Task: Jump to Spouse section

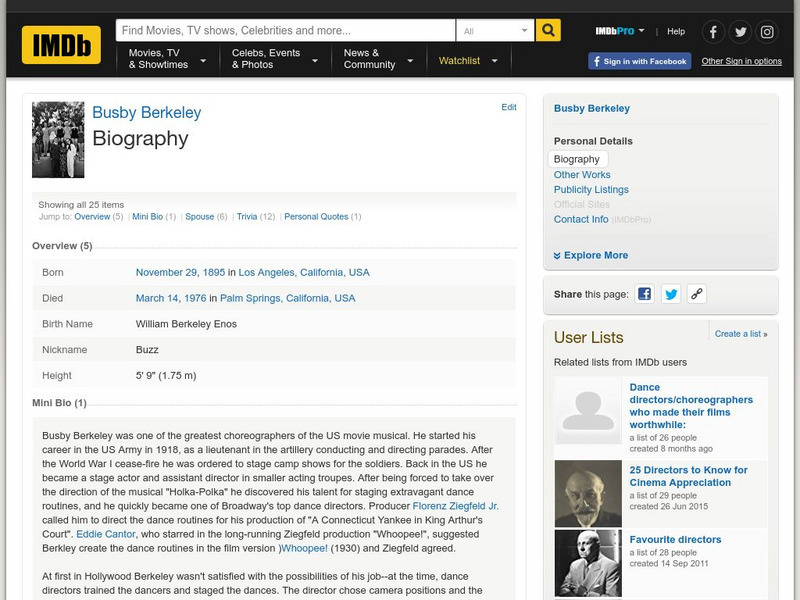Action: tap(199, 217)
